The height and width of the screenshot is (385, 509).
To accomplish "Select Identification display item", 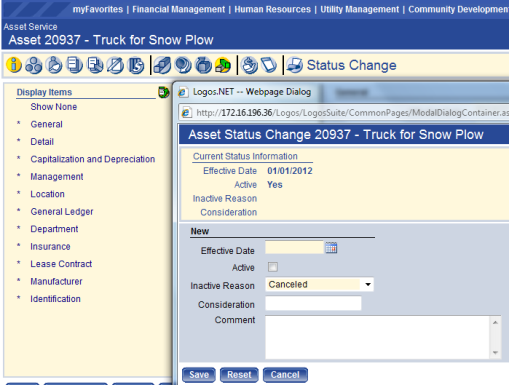I will pos(55,299).
